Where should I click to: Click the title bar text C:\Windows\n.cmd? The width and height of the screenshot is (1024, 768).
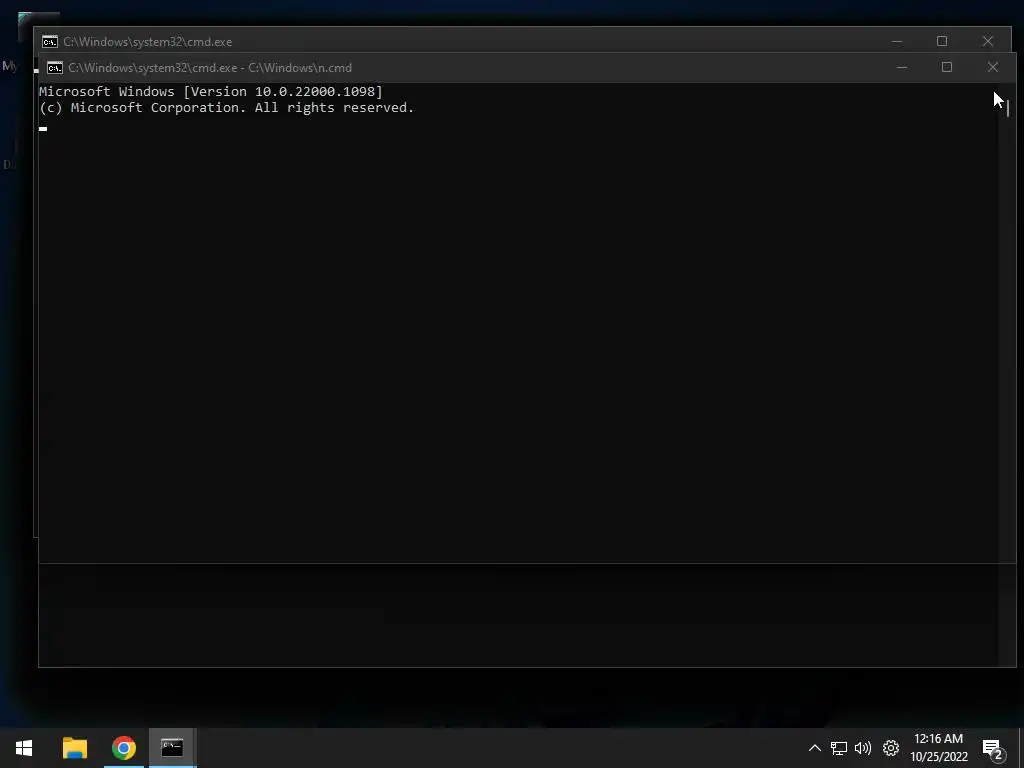(x=300, y=68)
